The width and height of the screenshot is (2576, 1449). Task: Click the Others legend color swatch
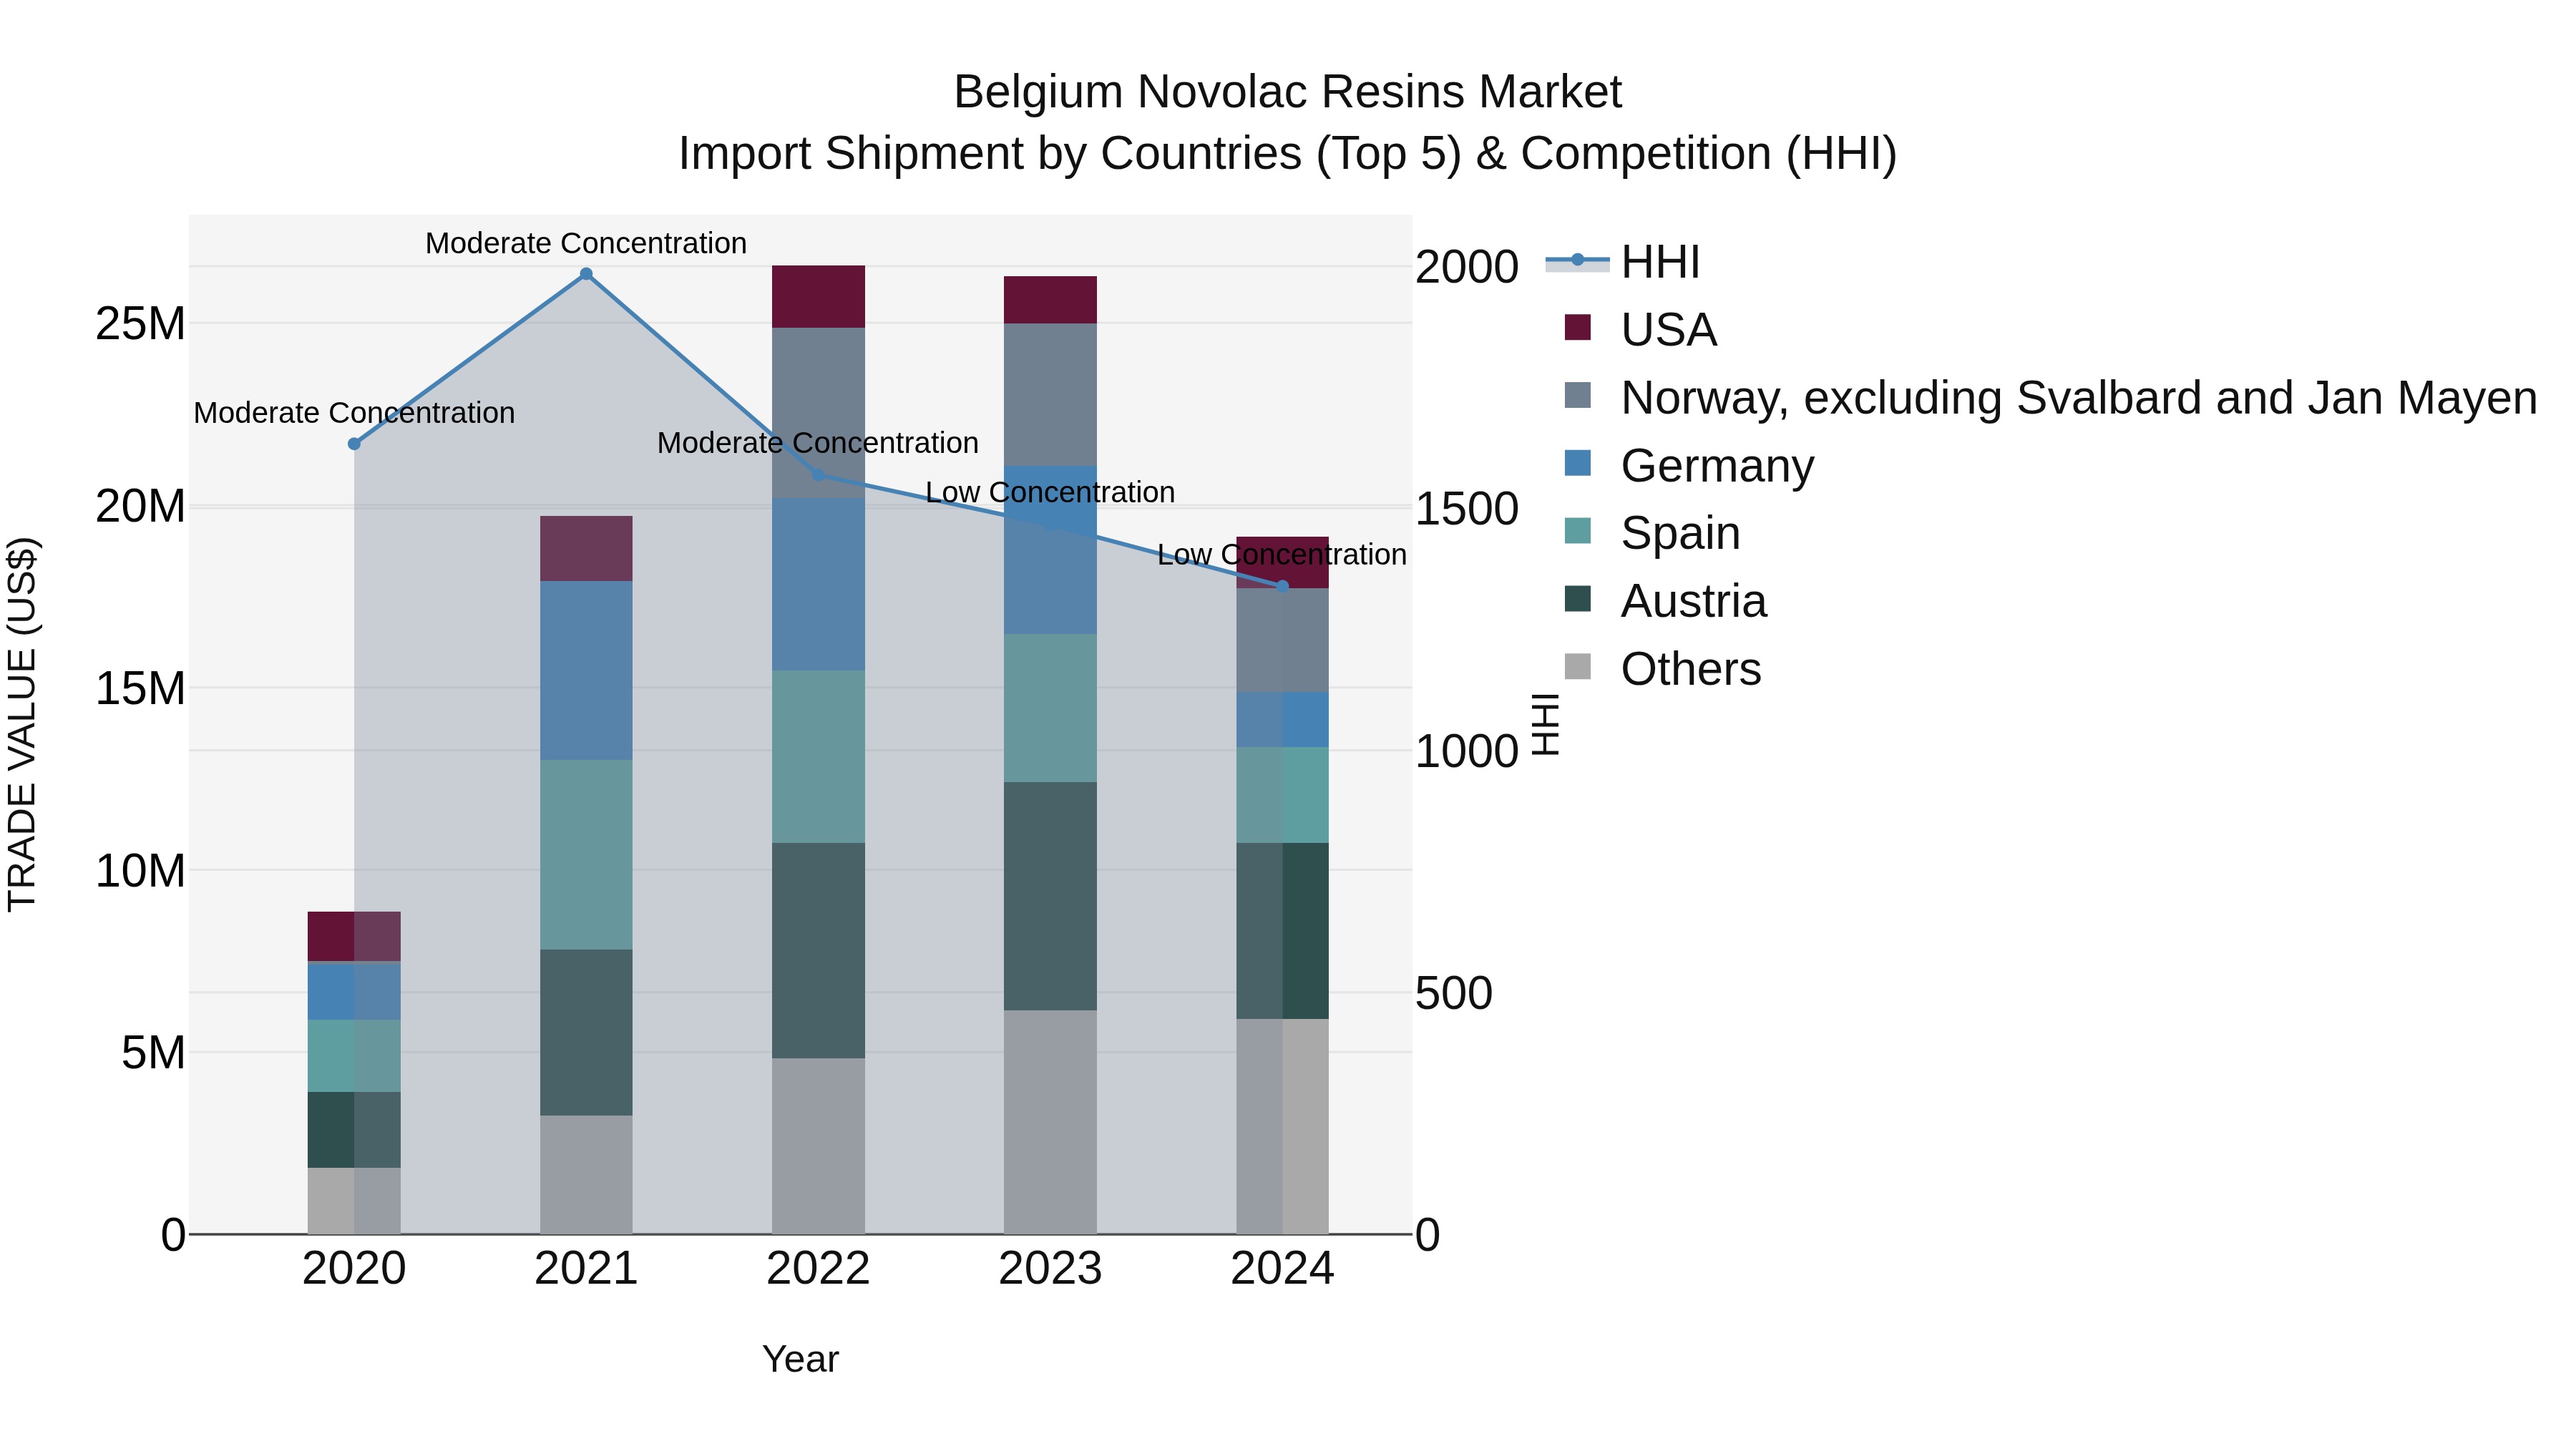[x=1577, y=667]
